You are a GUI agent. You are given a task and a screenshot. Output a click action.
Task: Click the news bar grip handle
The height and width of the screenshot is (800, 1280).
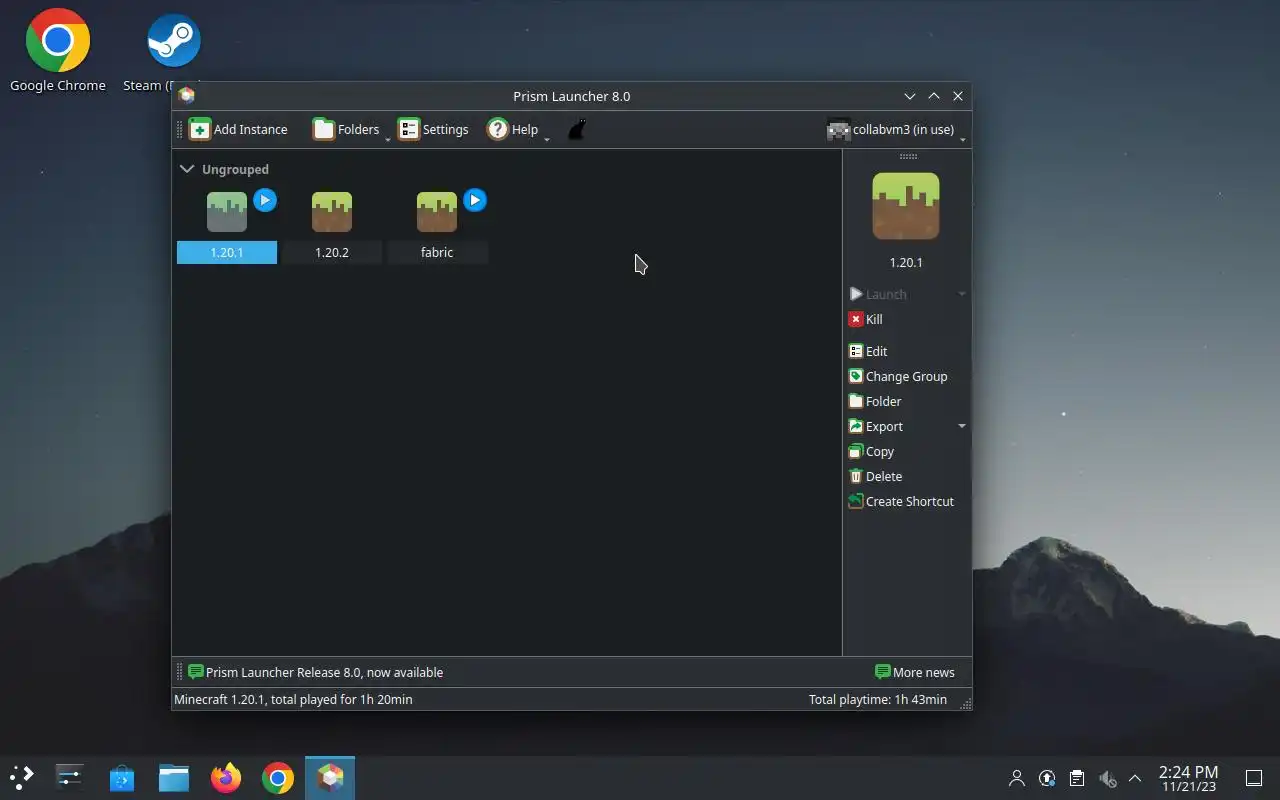point(180,672)
